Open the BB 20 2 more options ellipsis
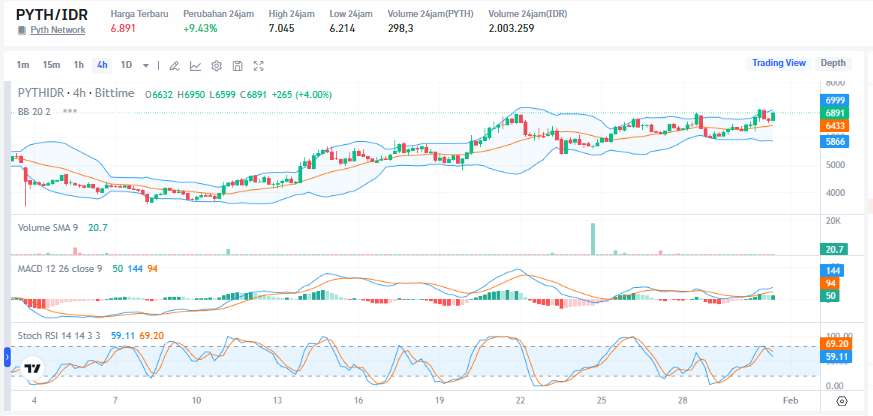The height and width of the screenshot is (416, 873). (x=69, y=111)
